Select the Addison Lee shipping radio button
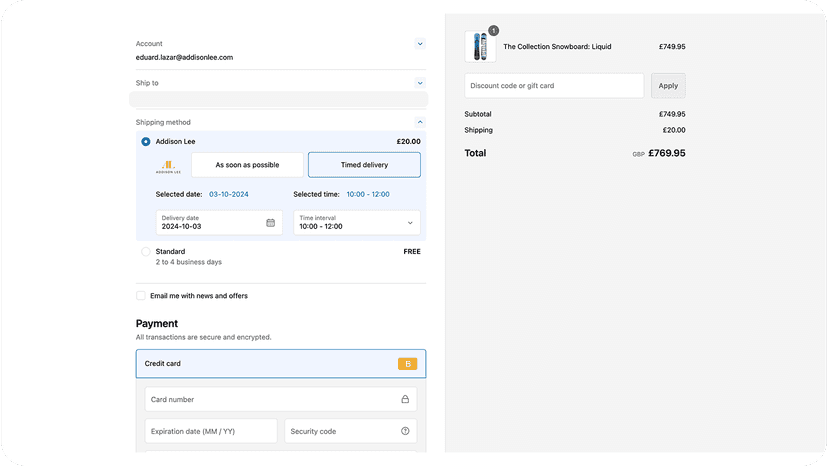 (x=146, y=142)
